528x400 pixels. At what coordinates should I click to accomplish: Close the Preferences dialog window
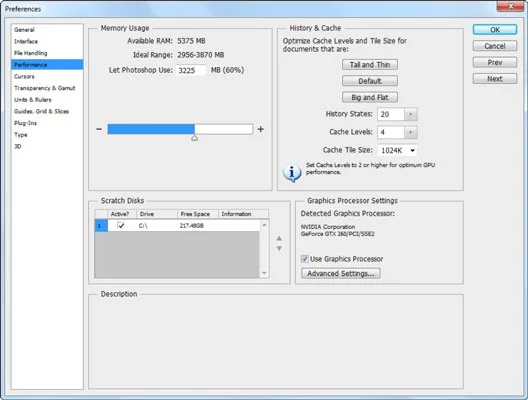click(510, 6)
